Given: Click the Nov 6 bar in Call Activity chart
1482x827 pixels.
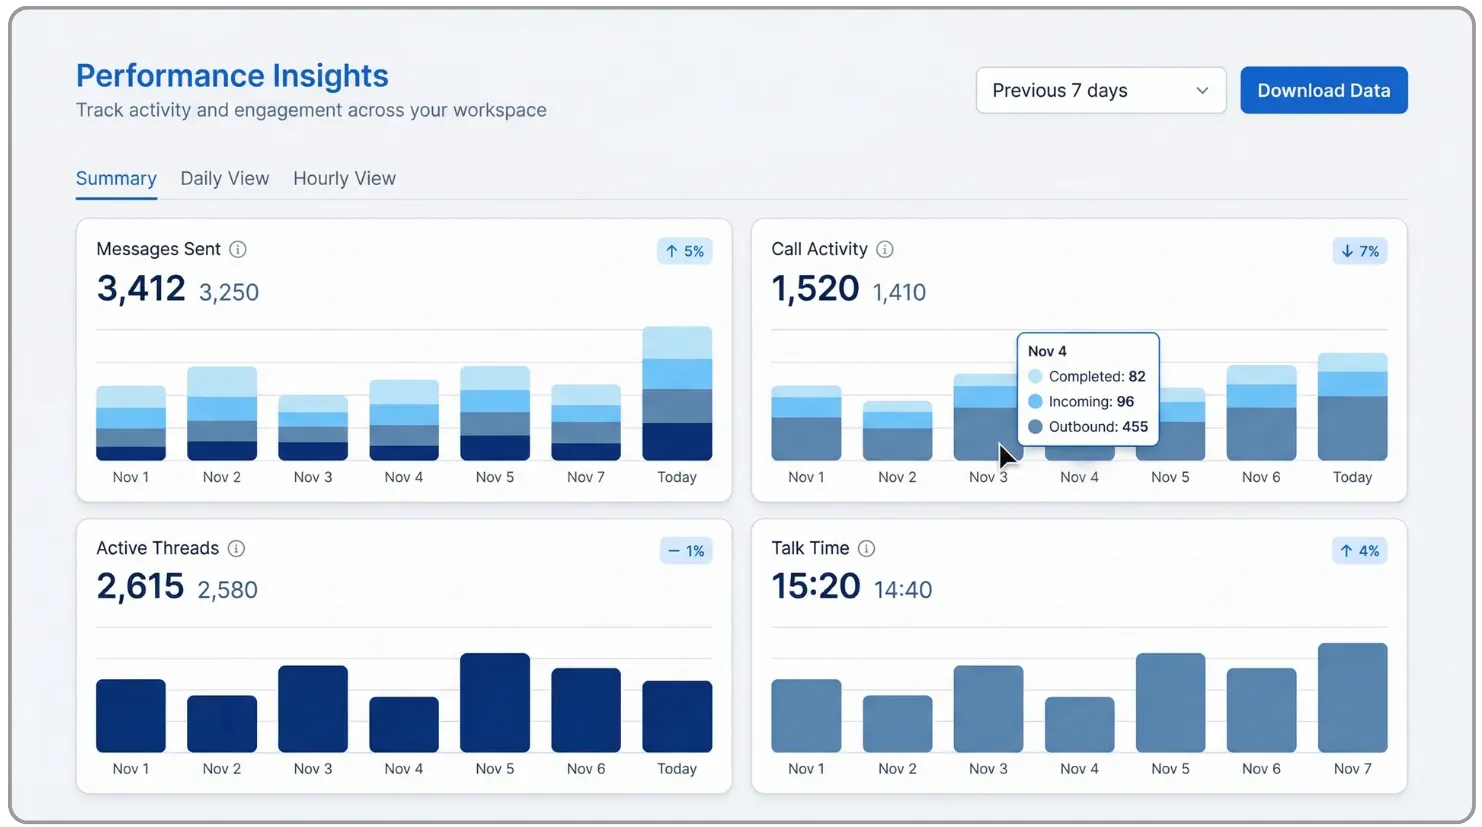Looking at the screenshot, I should click(x=1262, y=412).
